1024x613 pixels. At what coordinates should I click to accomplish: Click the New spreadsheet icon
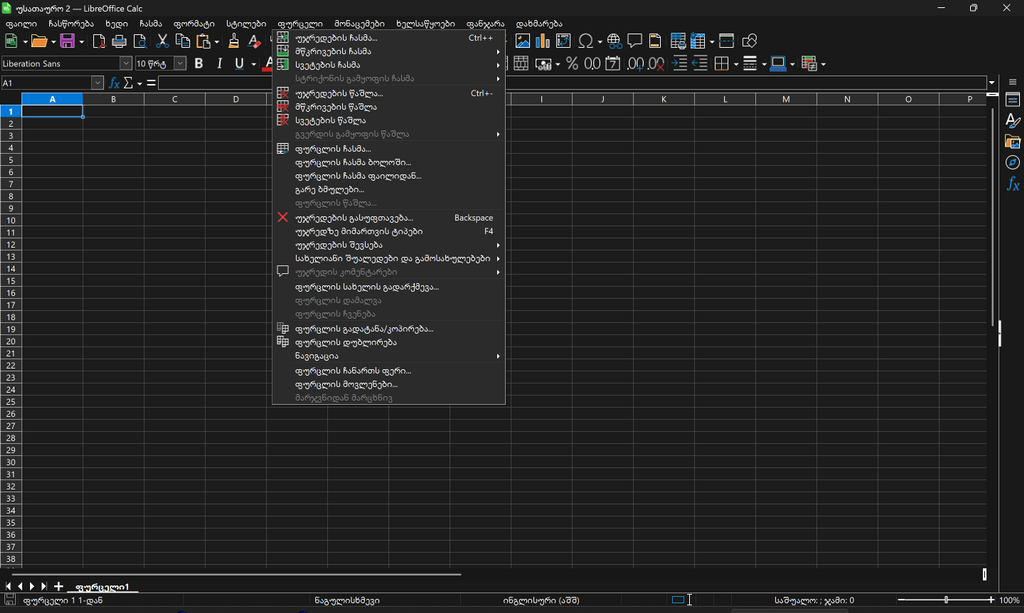tap(11, 41)
